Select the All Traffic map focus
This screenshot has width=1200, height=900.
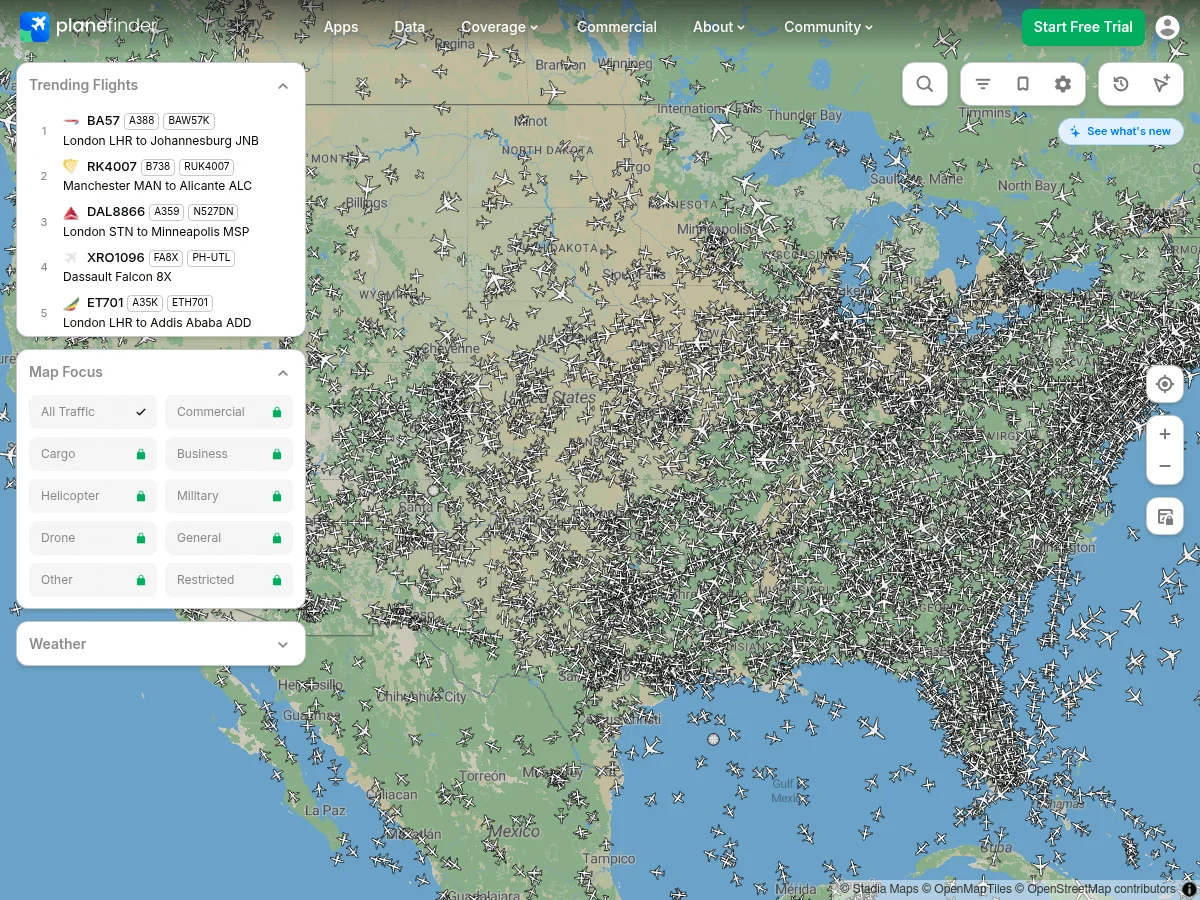point(93,412)
